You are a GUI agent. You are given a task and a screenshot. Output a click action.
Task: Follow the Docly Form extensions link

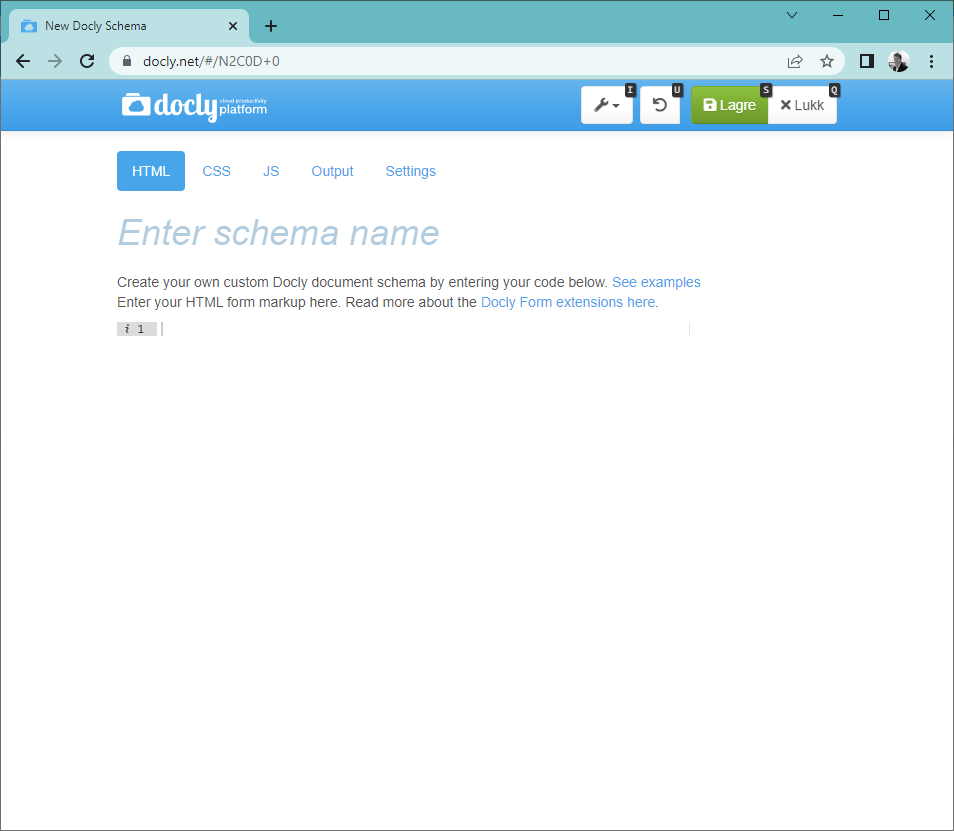(x=569, y=302)
